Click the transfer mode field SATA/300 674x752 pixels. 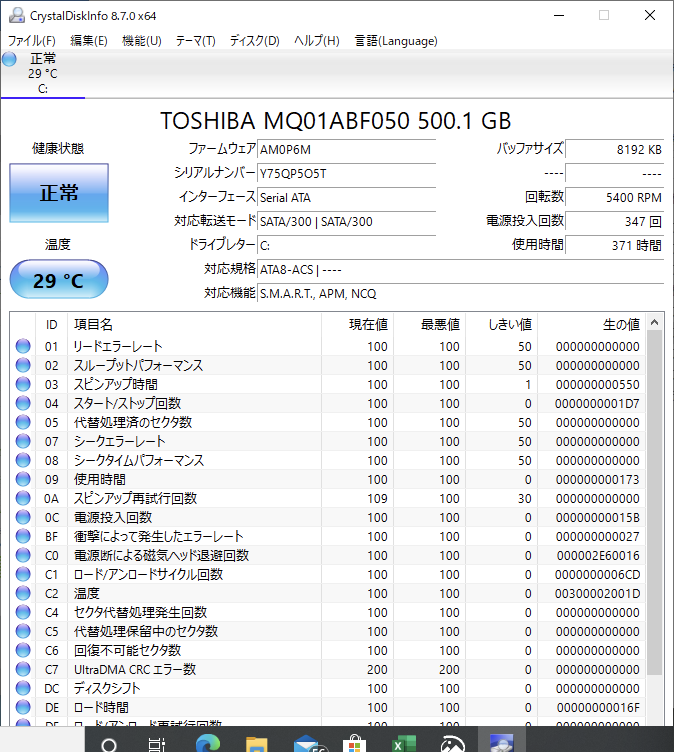click(346, 222)
